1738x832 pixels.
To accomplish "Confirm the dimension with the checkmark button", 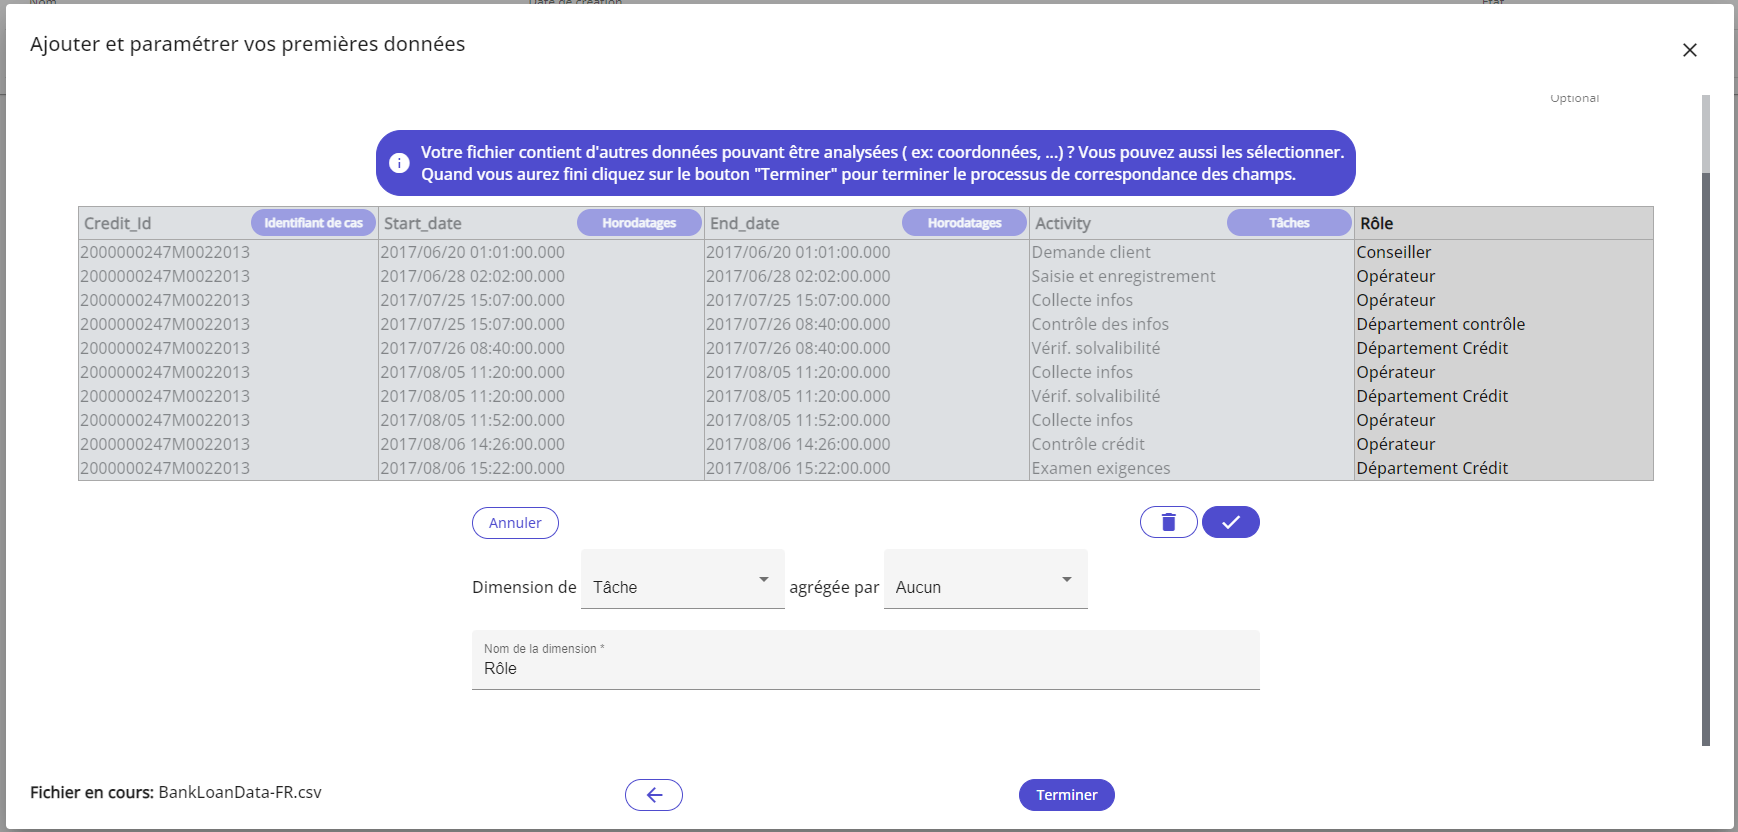I will click(1230, 522).
